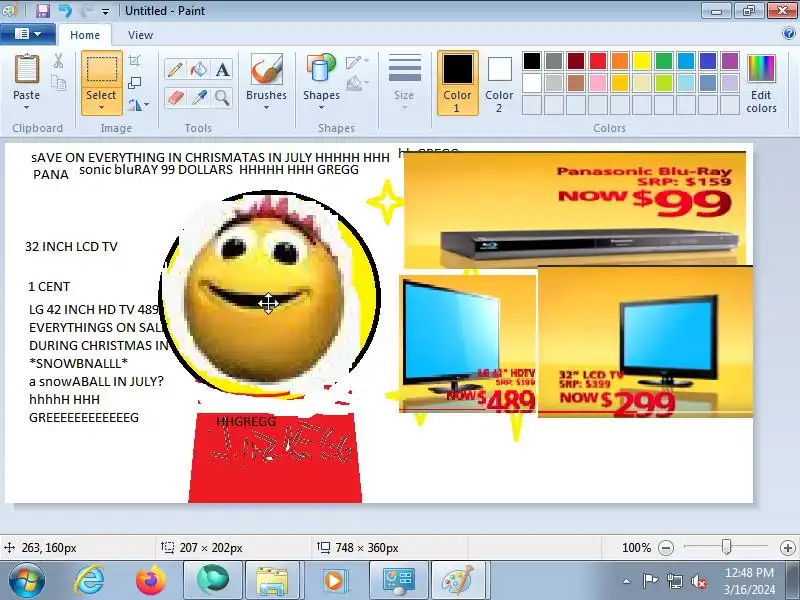Viewport: 800px width, 600px height.
Task: Pick the dark red color swatch
Action: (576, 61)
